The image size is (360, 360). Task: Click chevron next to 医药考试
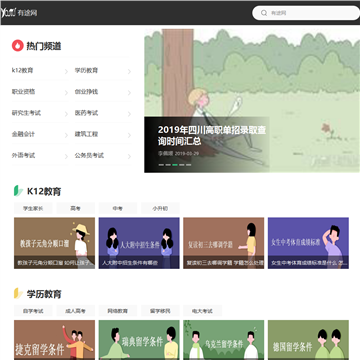click(x=129, y=114)
